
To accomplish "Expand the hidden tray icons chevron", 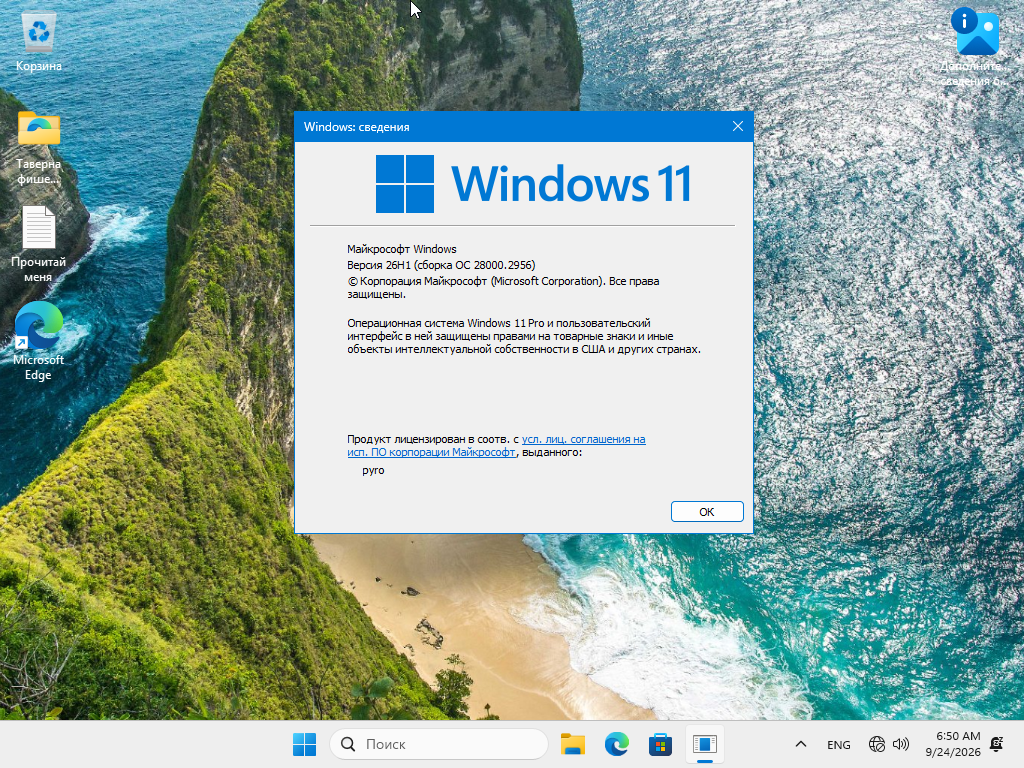I will click(801, 744).
